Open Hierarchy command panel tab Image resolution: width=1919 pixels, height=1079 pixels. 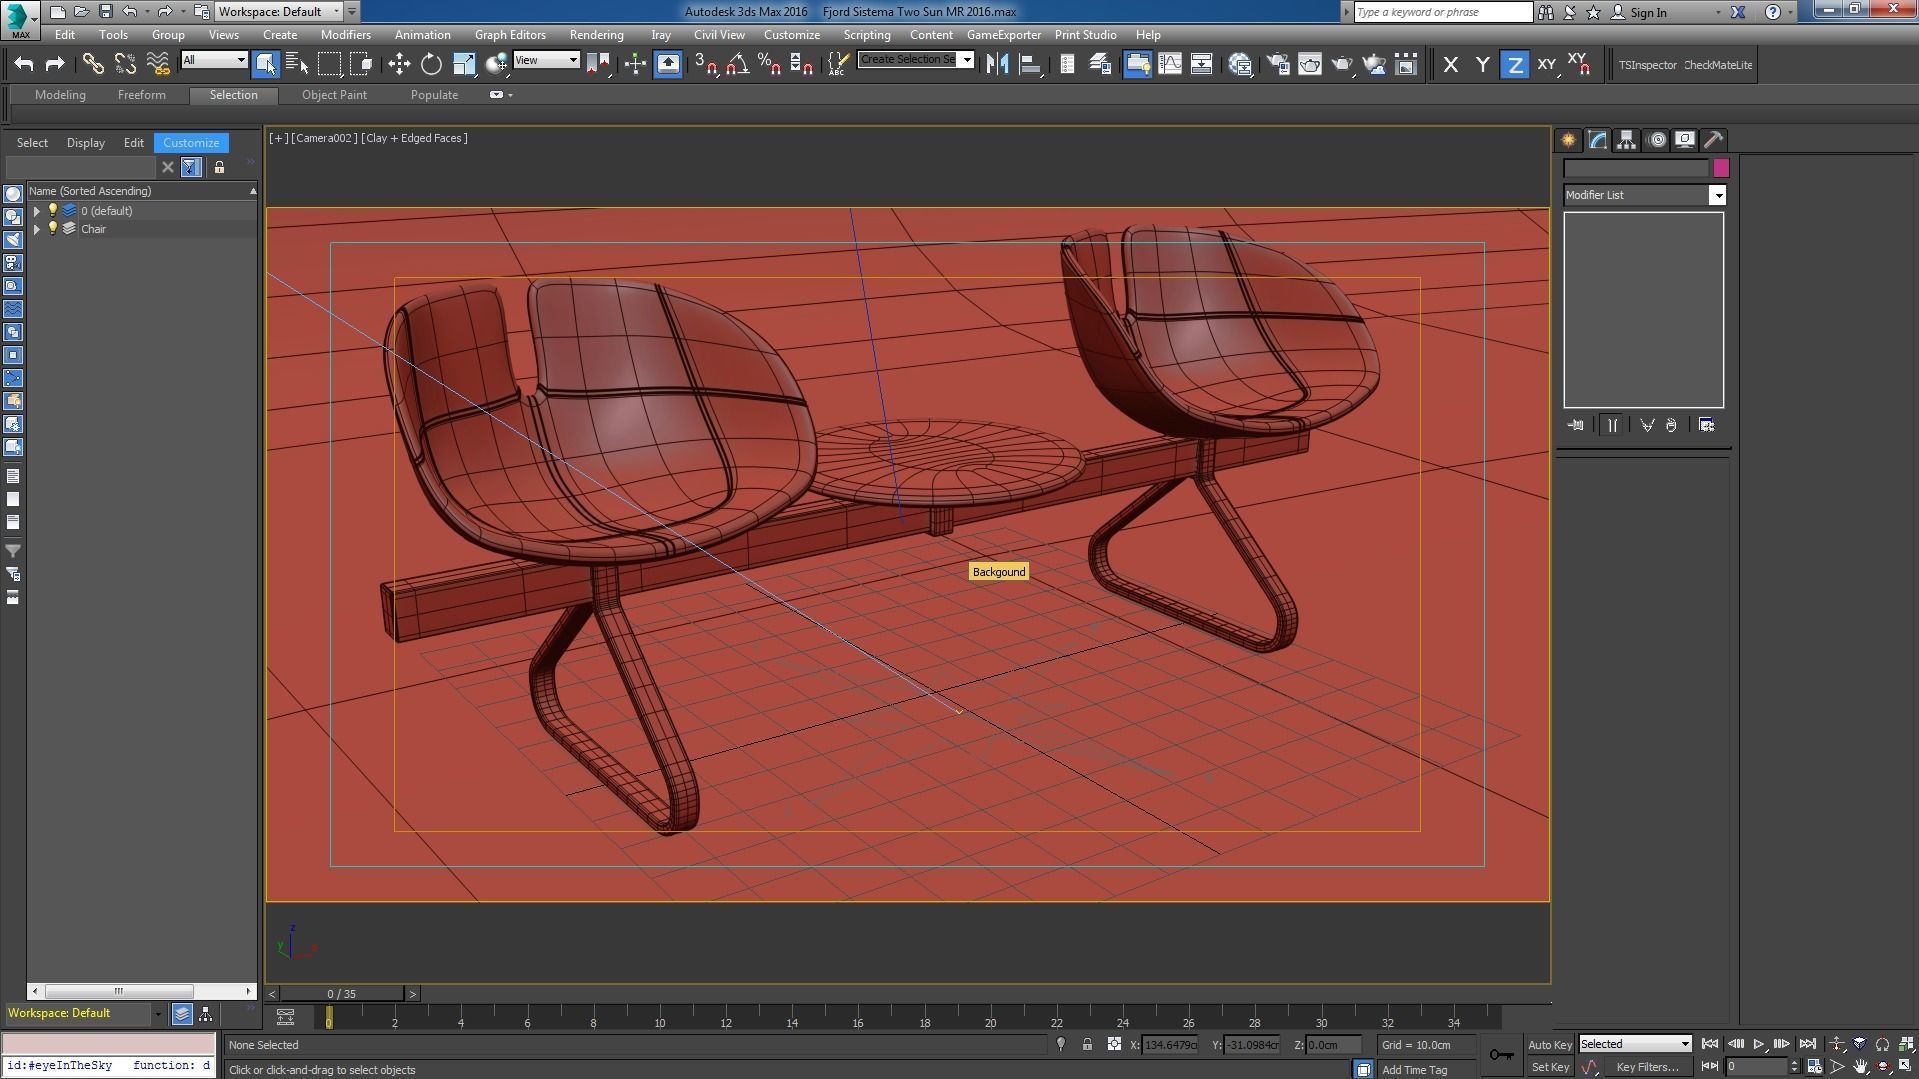click(1626, 140)
